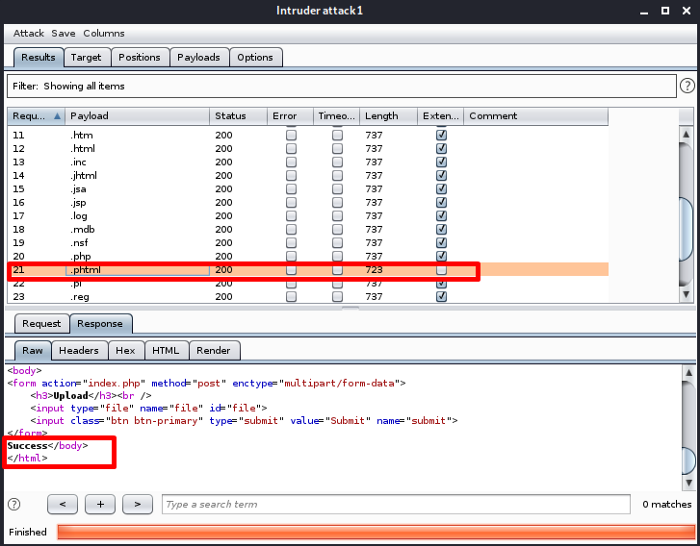Response pane scrollbar down arrow
The height and width of the screenshot is (546, 700).
pos(688,483)
